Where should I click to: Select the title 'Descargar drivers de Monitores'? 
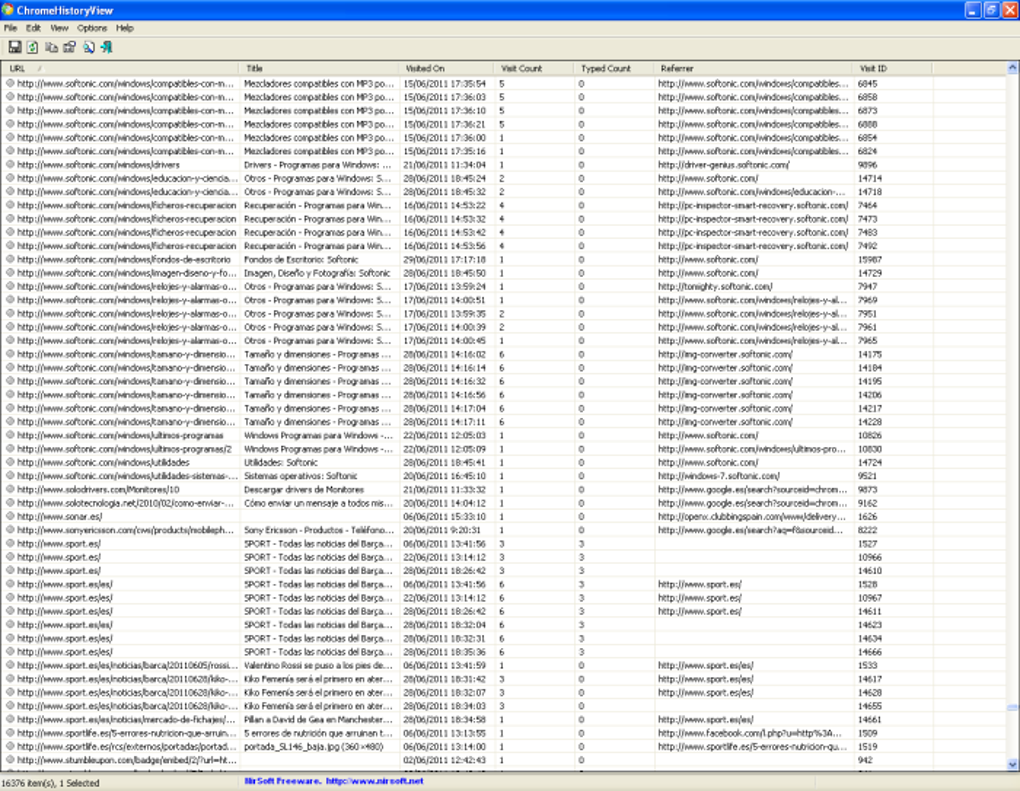pyautogui.click(x=304, y=490)
